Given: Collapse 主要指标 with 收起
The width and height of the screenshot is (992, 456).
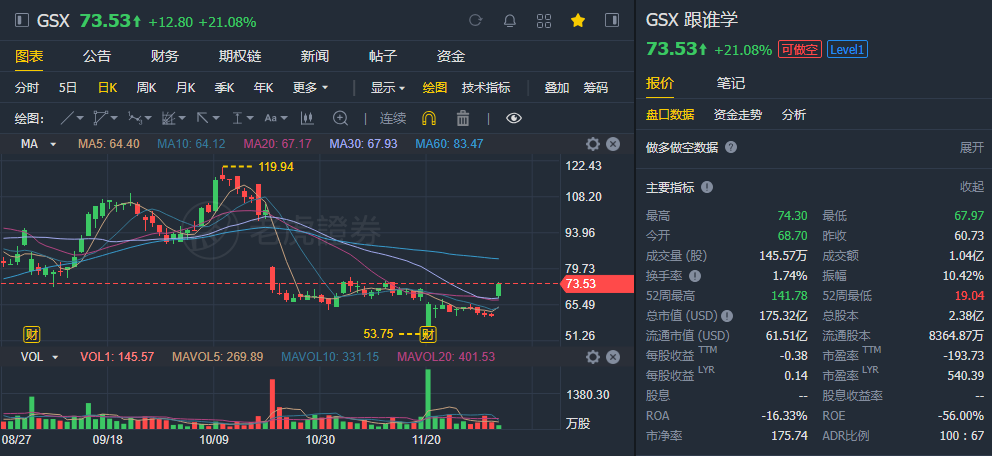Looking at the screenshot, I should click(x=972, y=187).
